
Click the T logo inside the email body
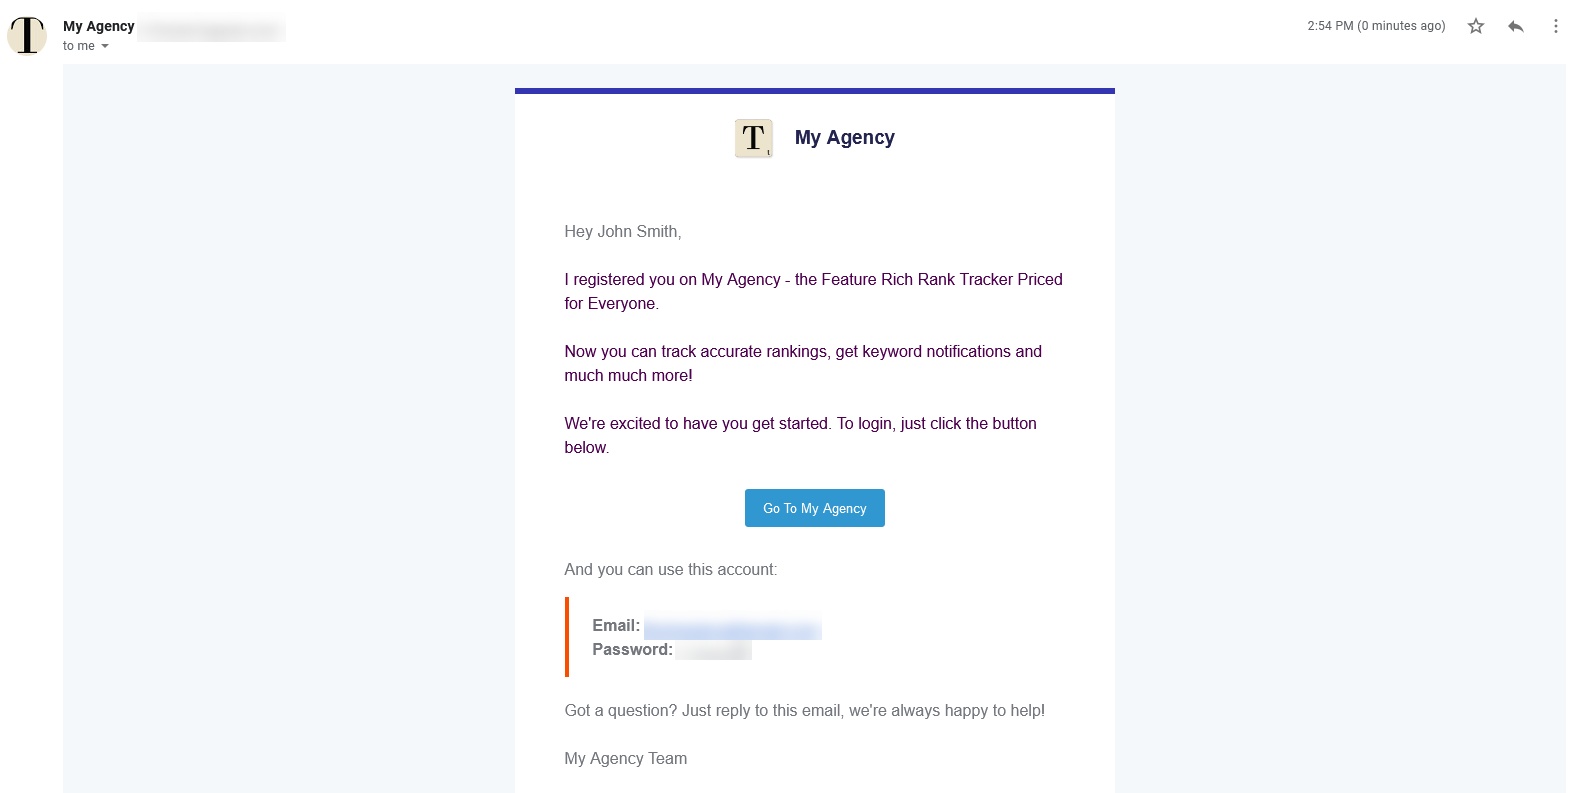click(754, 138)
